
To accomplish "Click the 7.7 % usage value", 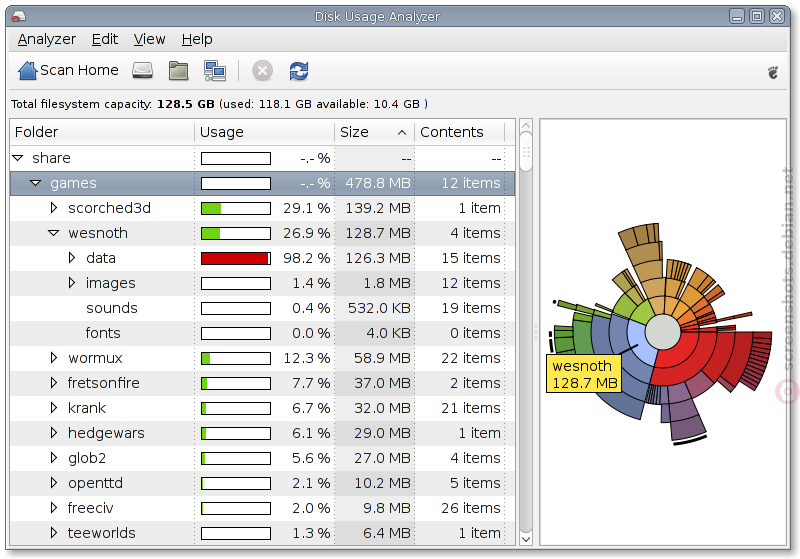I will point(311,383).
